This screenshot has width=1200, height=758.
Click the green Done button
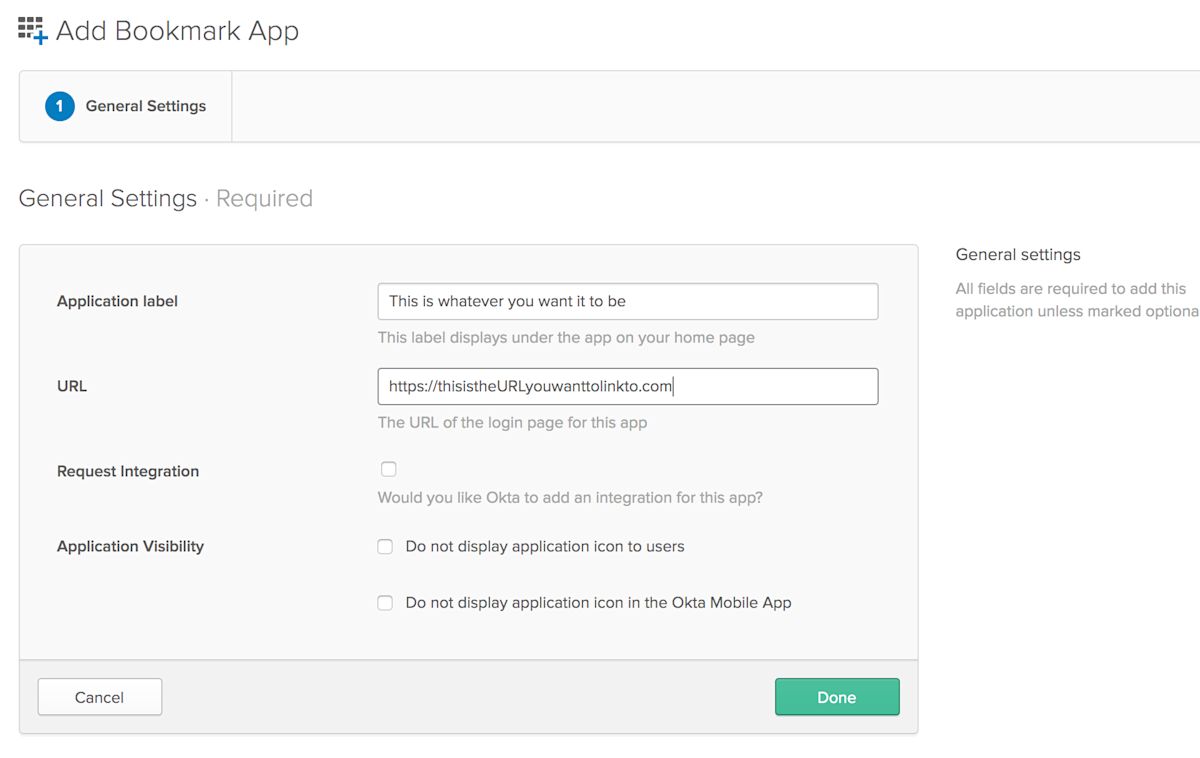tap(837, 697)
